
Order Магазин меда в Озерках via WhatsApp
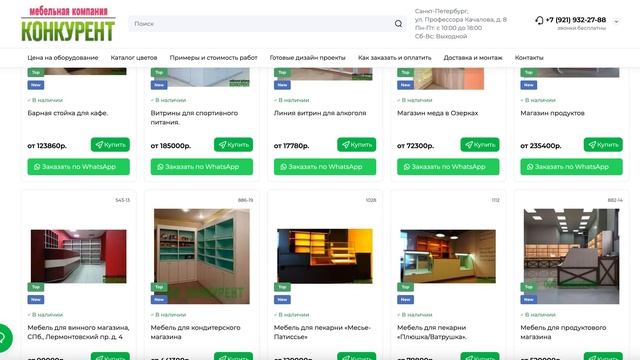pos(448,167)
